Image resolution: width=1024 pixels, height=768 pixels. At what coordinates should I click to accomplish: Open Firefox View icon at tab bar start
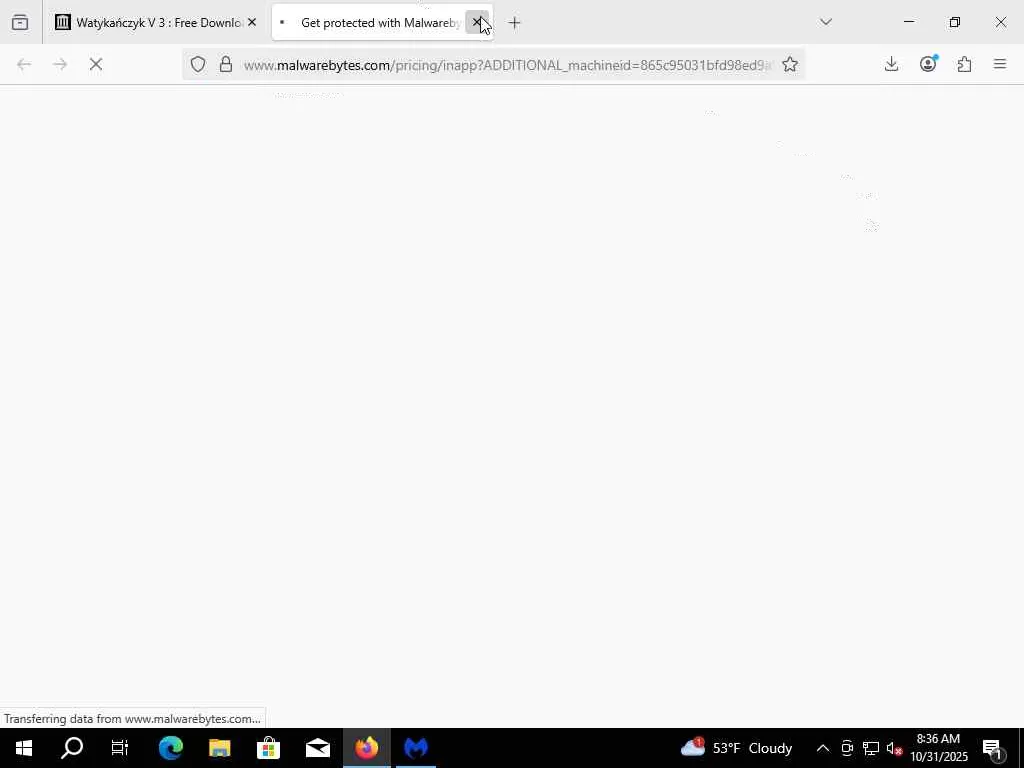20,23
